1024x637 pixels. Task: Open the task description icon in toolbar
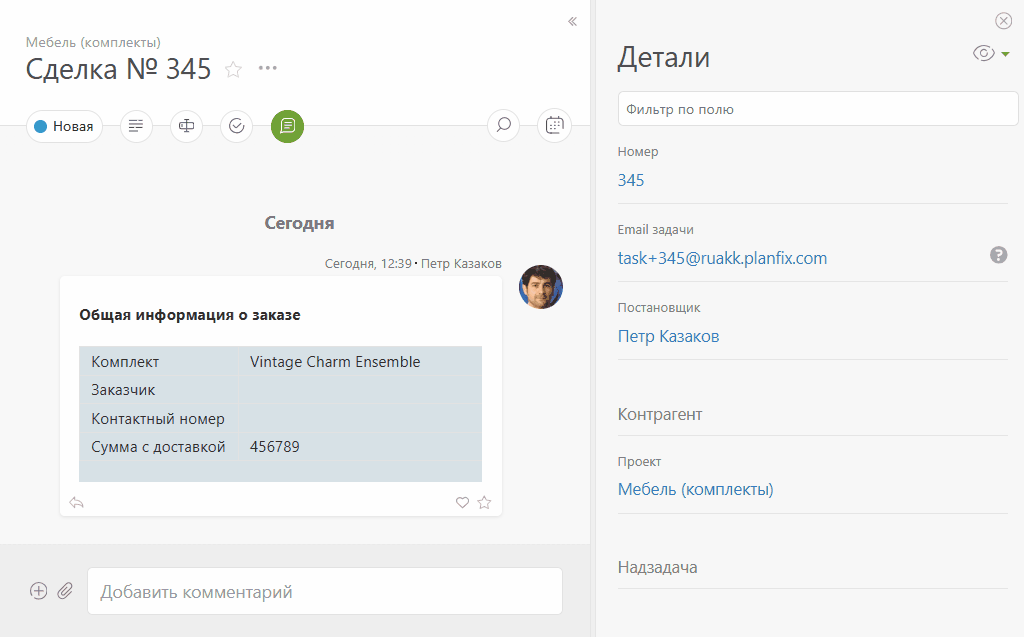[x=136, y=126]
